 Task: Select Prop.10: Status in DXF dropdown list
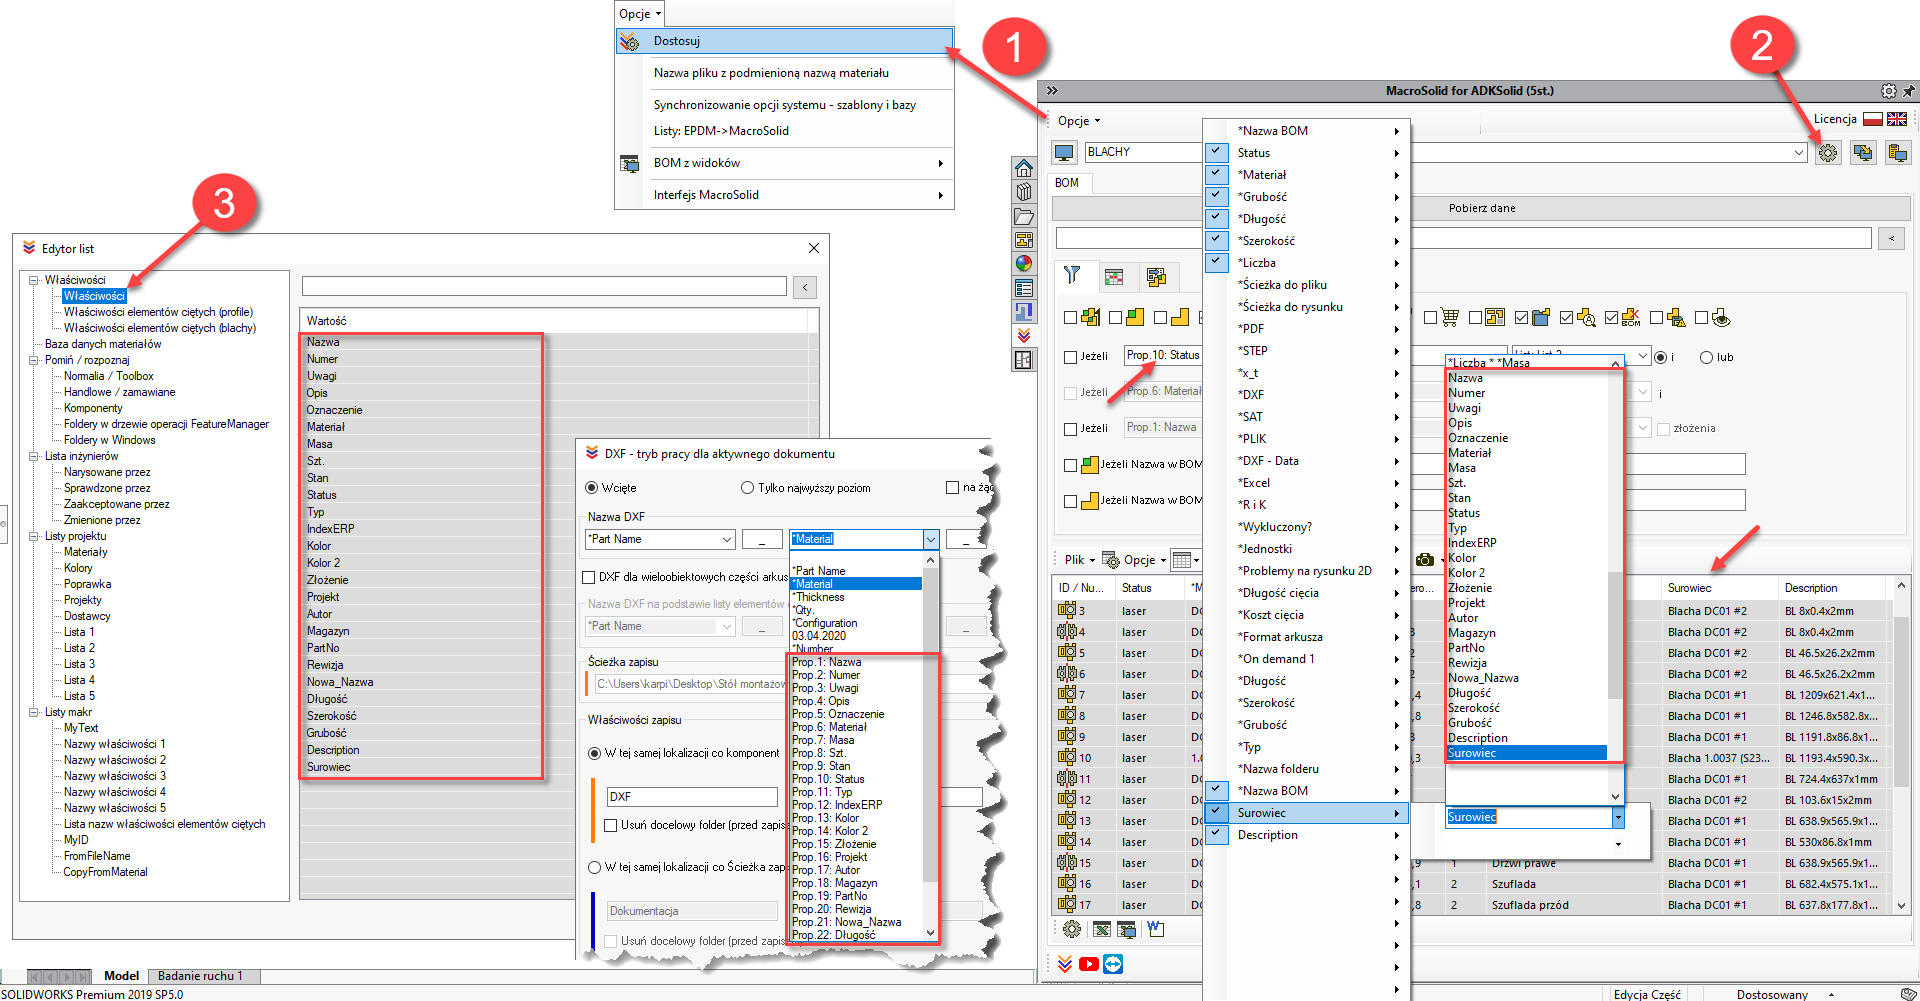[x=856, y=779]
